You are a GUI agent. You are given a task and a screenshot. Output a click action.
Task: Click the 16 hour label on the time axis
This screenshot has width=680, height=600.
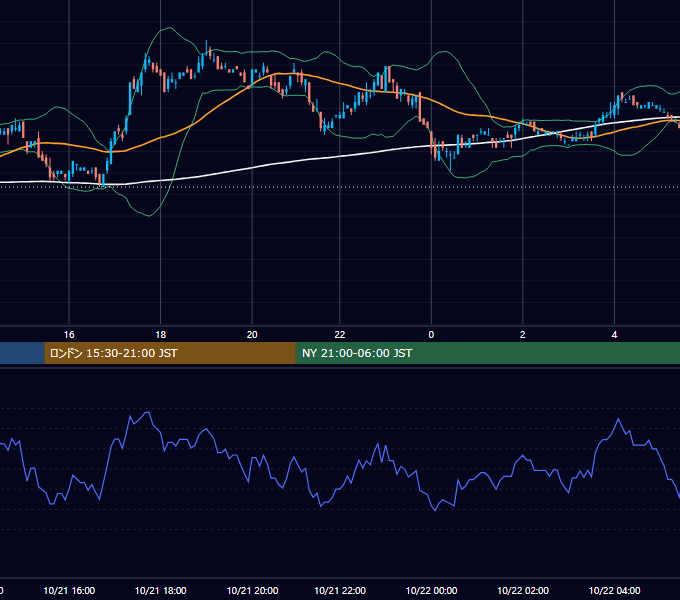(69, 335)
